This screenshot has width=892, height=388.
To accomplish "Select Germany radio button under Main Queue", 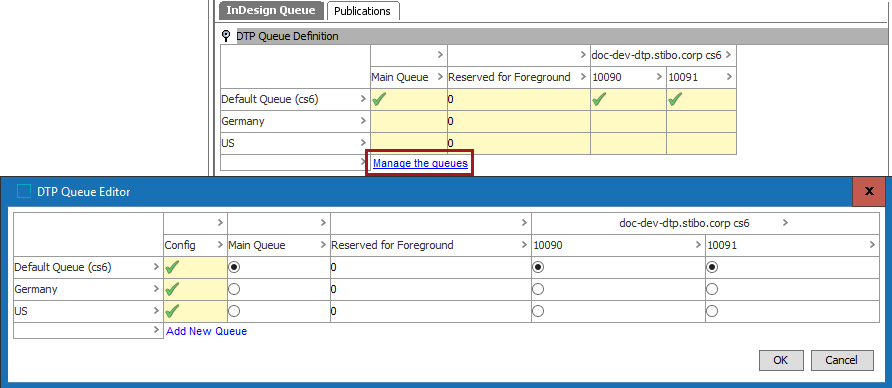I will (x=234, y=290).
